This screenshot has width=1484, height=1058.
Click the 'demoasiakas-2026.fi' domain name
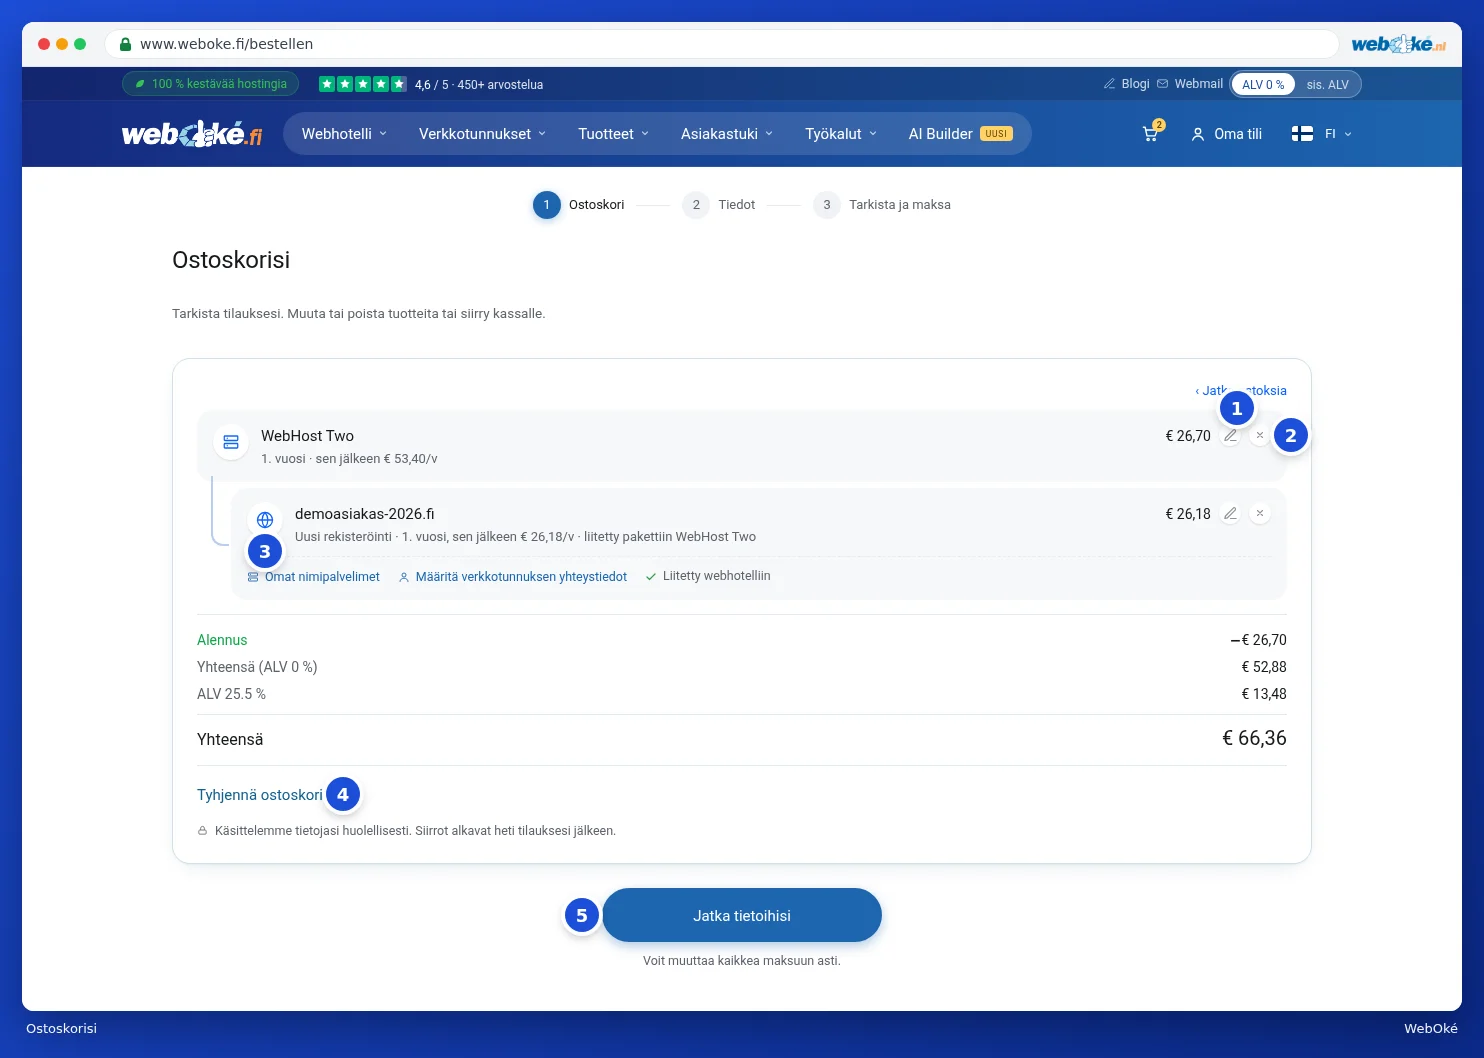coord(365,514)
